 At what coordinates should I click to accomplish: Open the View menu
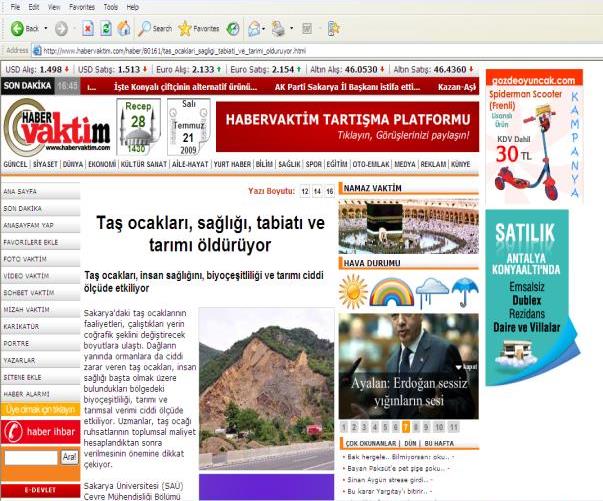[54, 7]
